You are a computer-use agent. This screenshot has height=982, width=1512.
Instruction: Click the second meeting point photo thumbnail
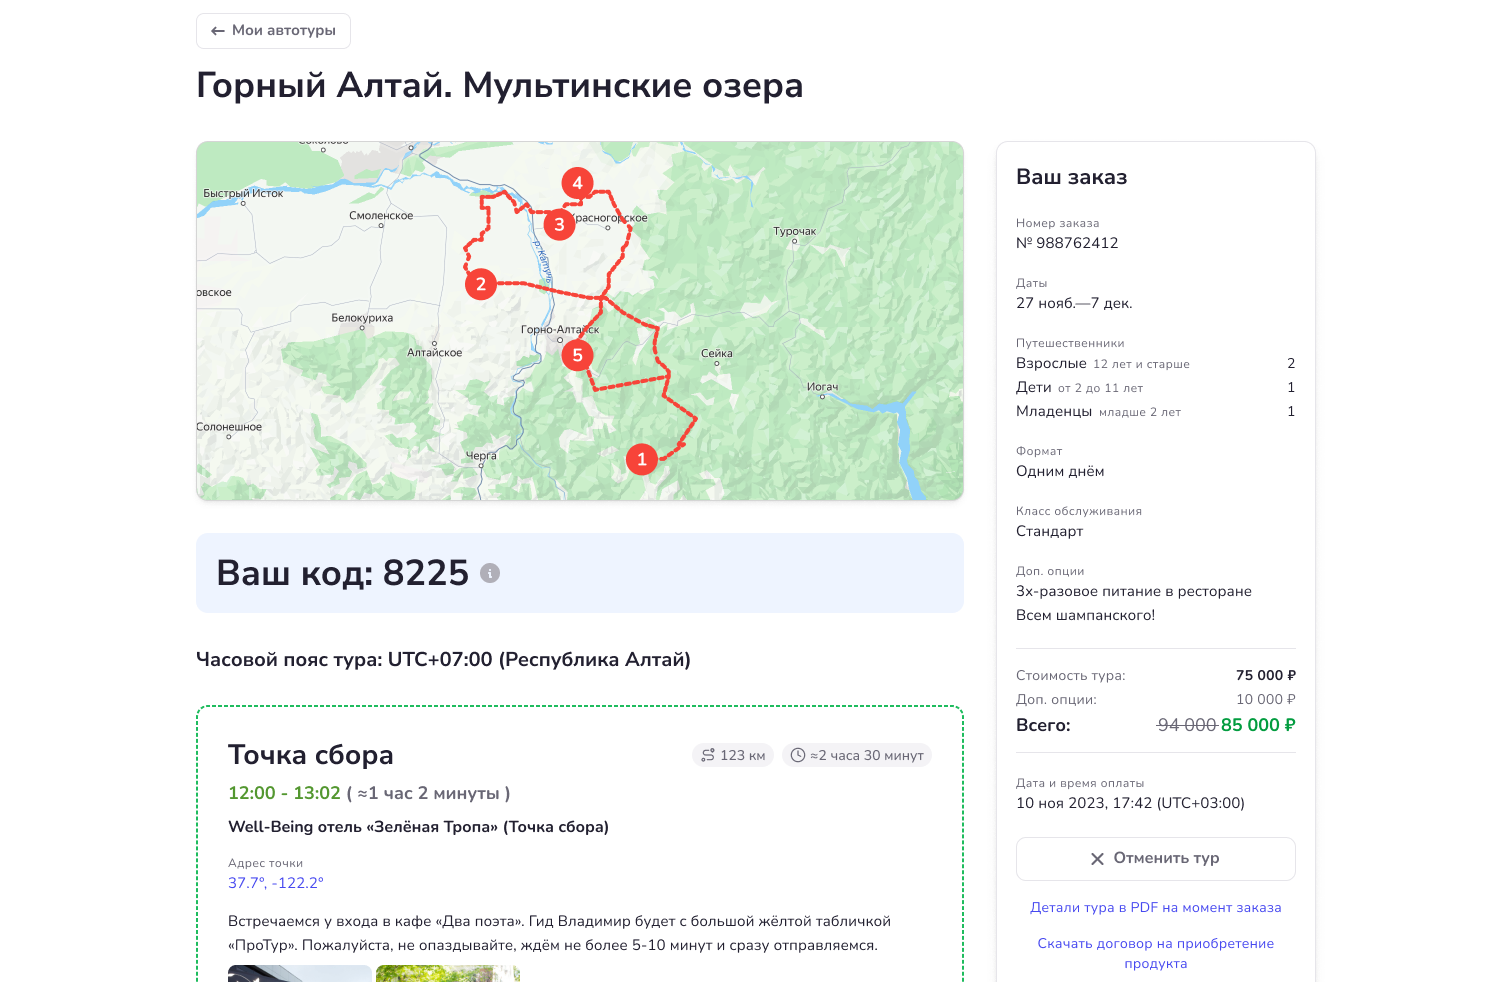click(x=448, y=973)
